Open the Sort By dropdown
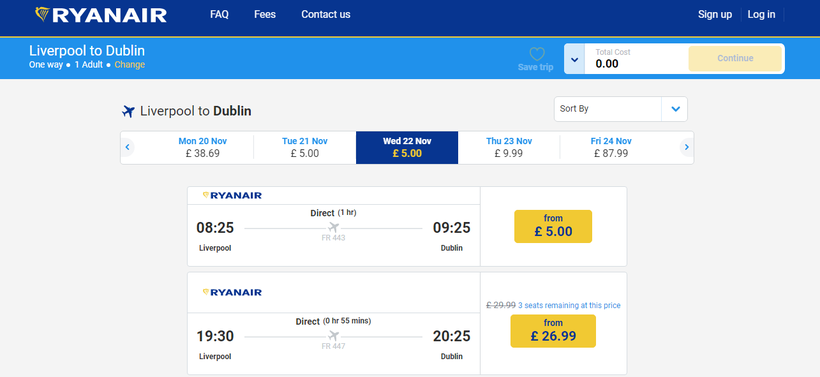This screenshot has height=377, width=820. [x=621, y=109]
